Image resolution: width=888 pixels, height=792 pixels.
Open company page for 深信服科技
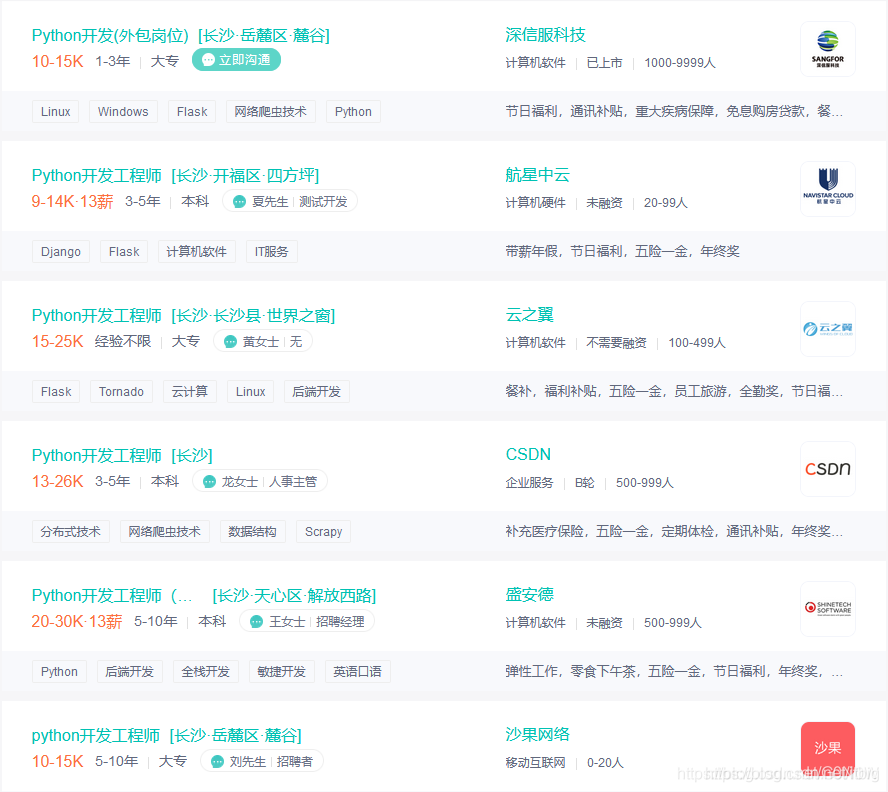click(545, 35)
